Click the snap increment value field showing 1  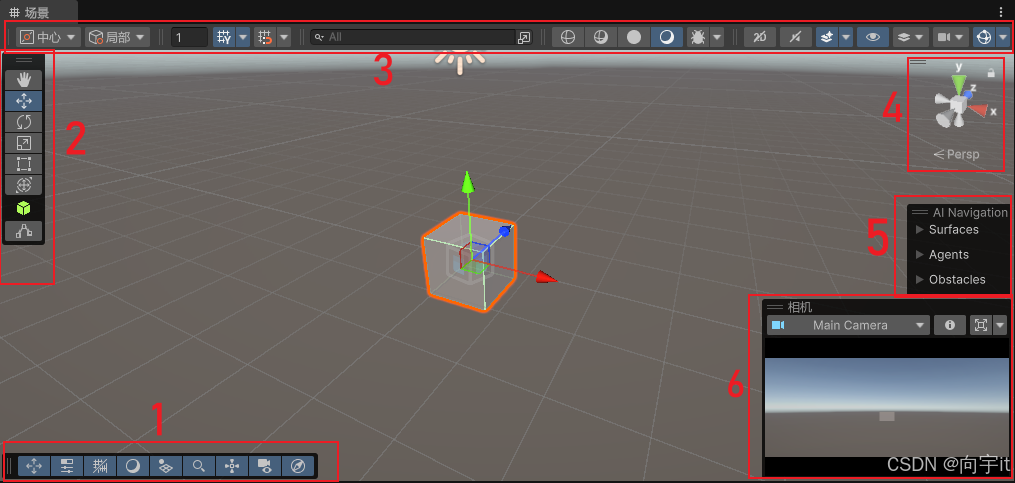tap(189, 37)
